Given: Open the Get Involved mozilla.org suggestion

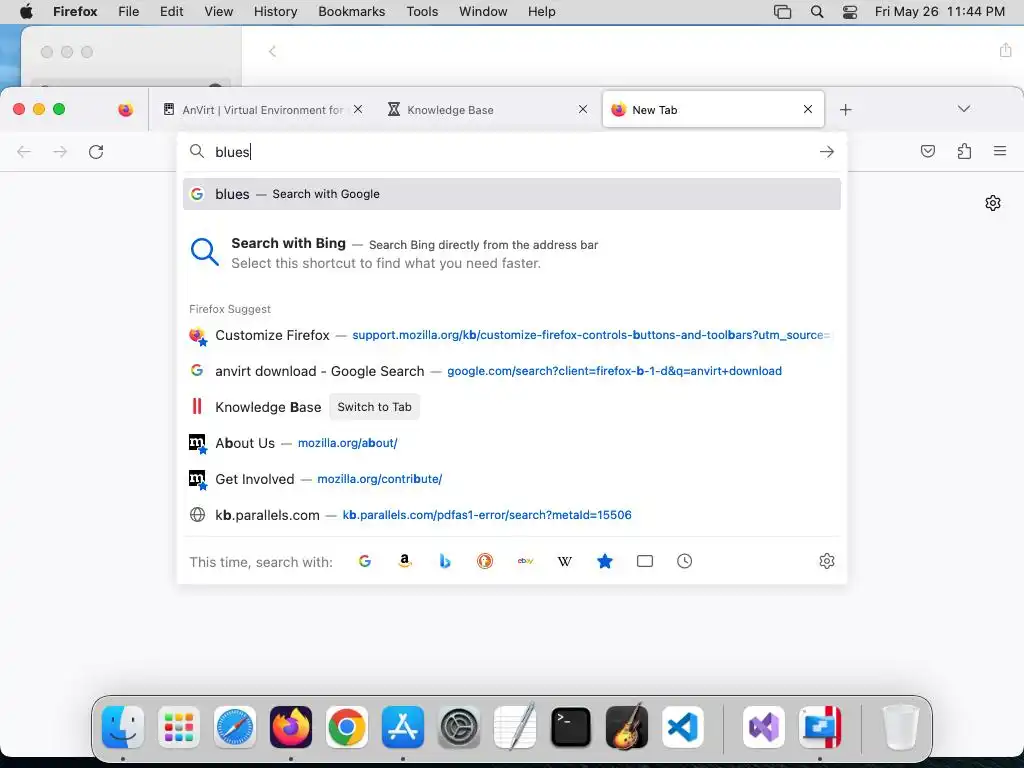Looking at the screenshot, I should pos(512,479).
